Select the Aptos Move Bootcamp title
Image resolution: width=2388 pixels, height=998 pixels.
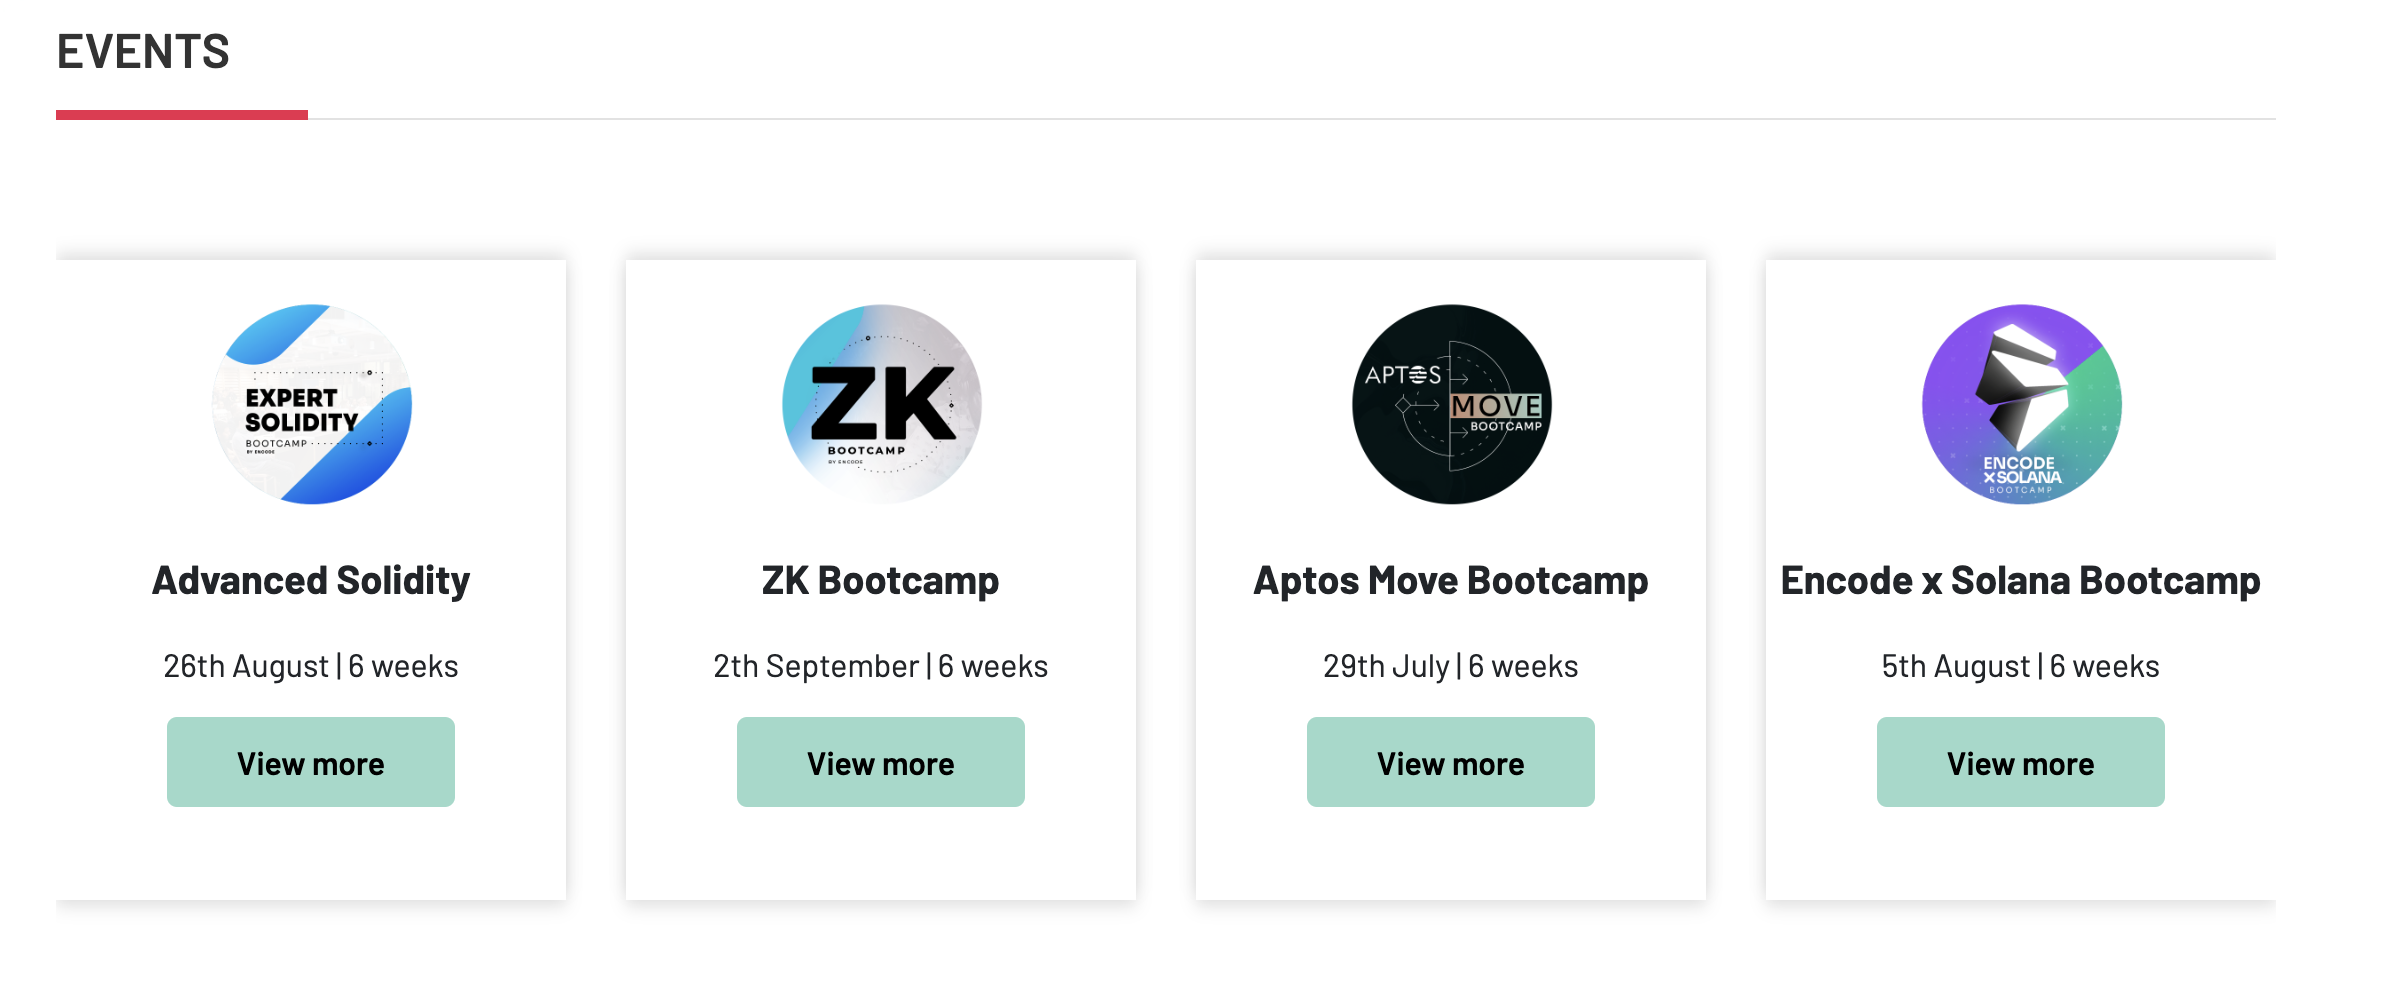pos(1450,580)
